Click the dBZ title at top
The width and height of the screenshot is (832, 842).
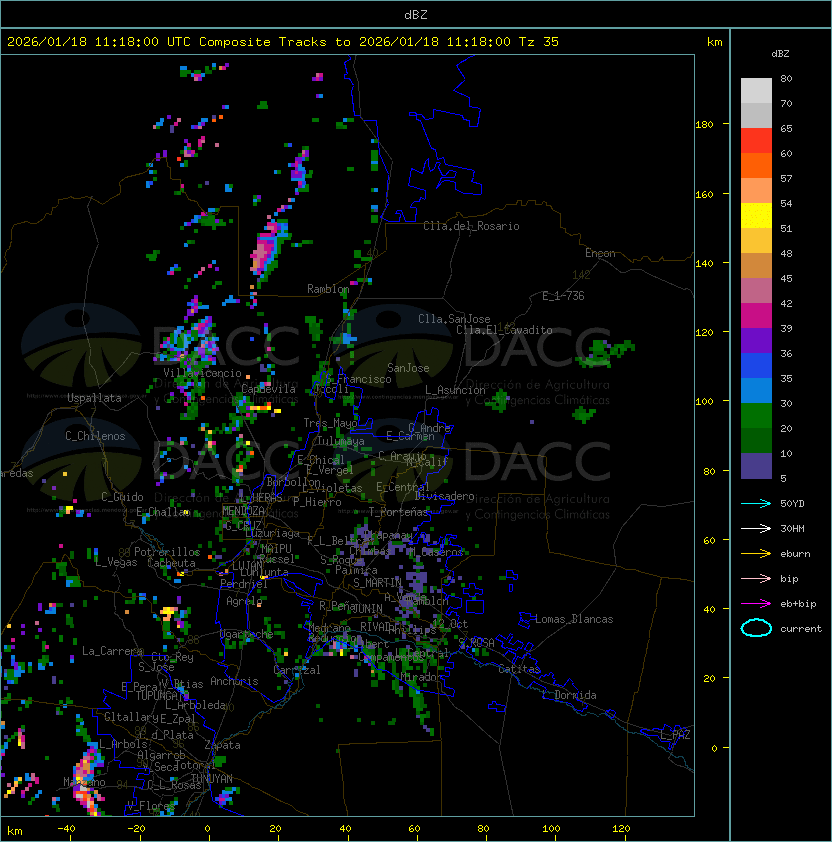click(416, 14)
